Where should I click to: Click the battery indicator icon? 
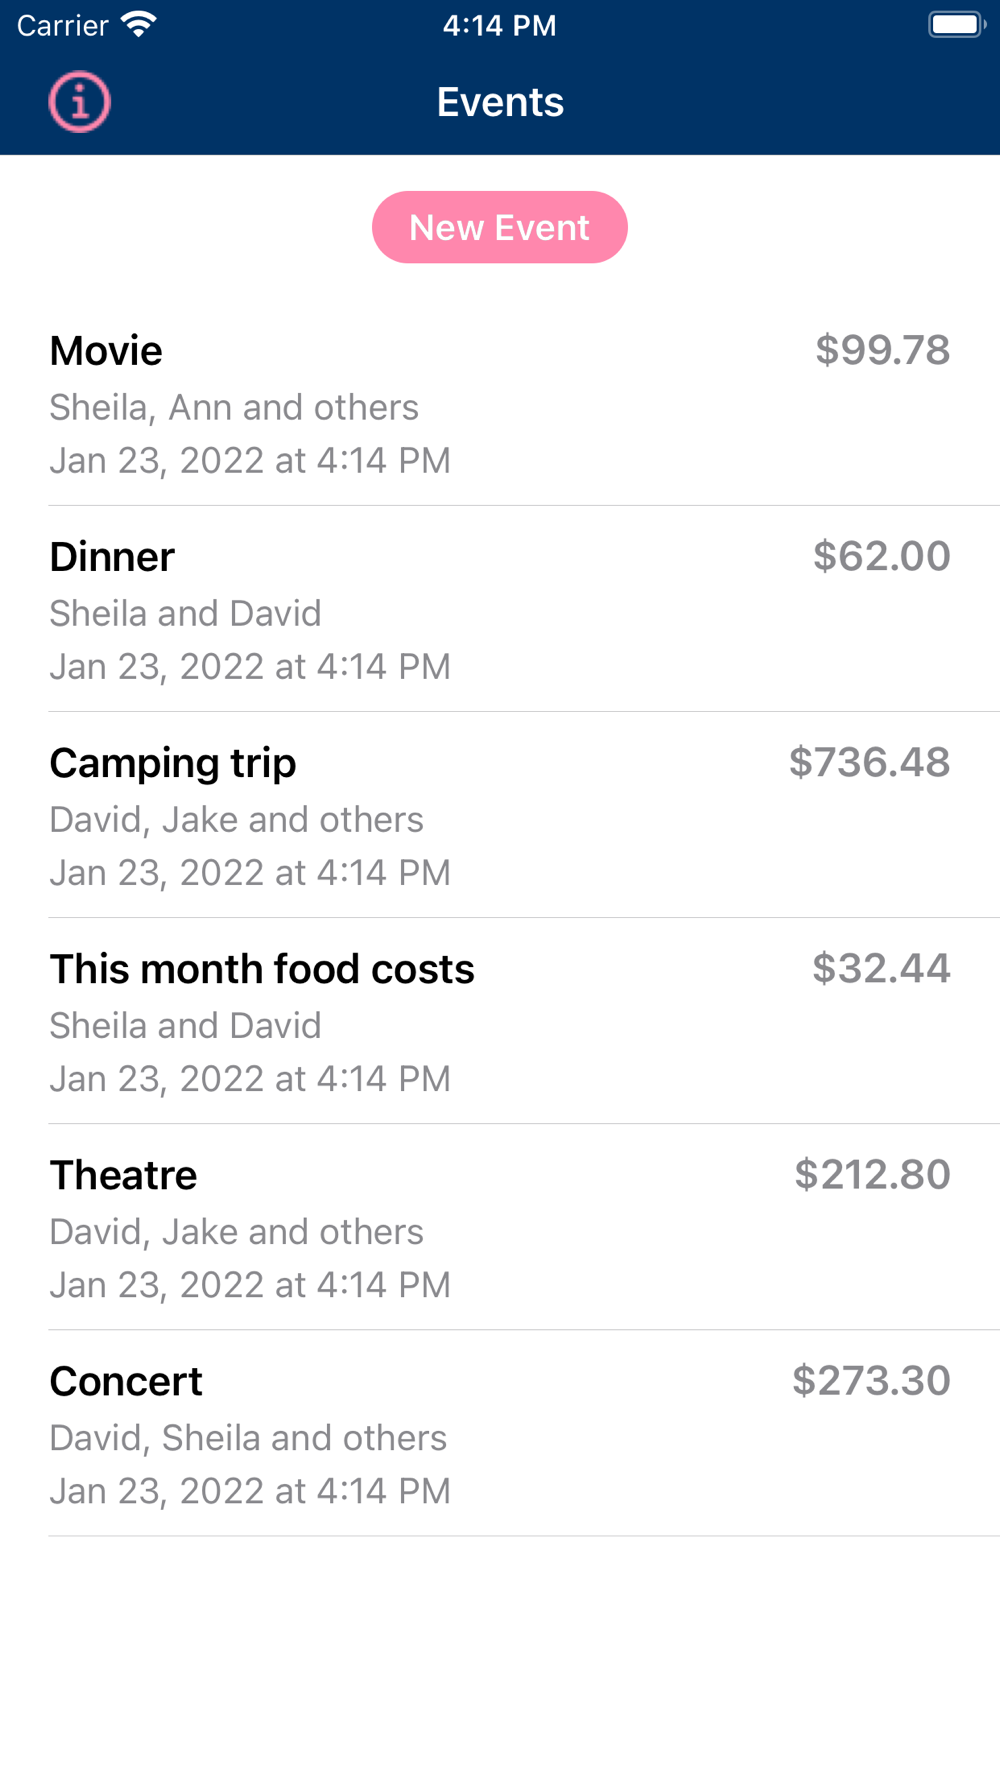[956, 24]
